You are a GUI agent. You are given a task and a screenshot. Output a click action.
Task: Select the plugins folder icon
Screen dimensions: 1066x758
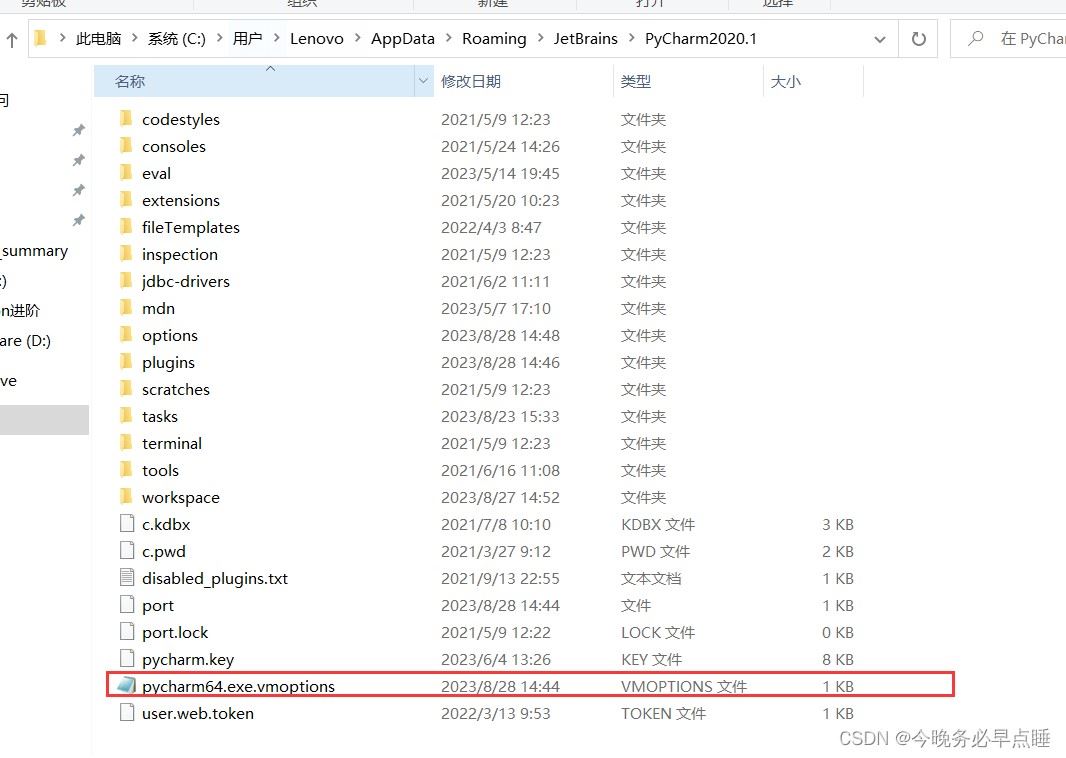point(126,362)
